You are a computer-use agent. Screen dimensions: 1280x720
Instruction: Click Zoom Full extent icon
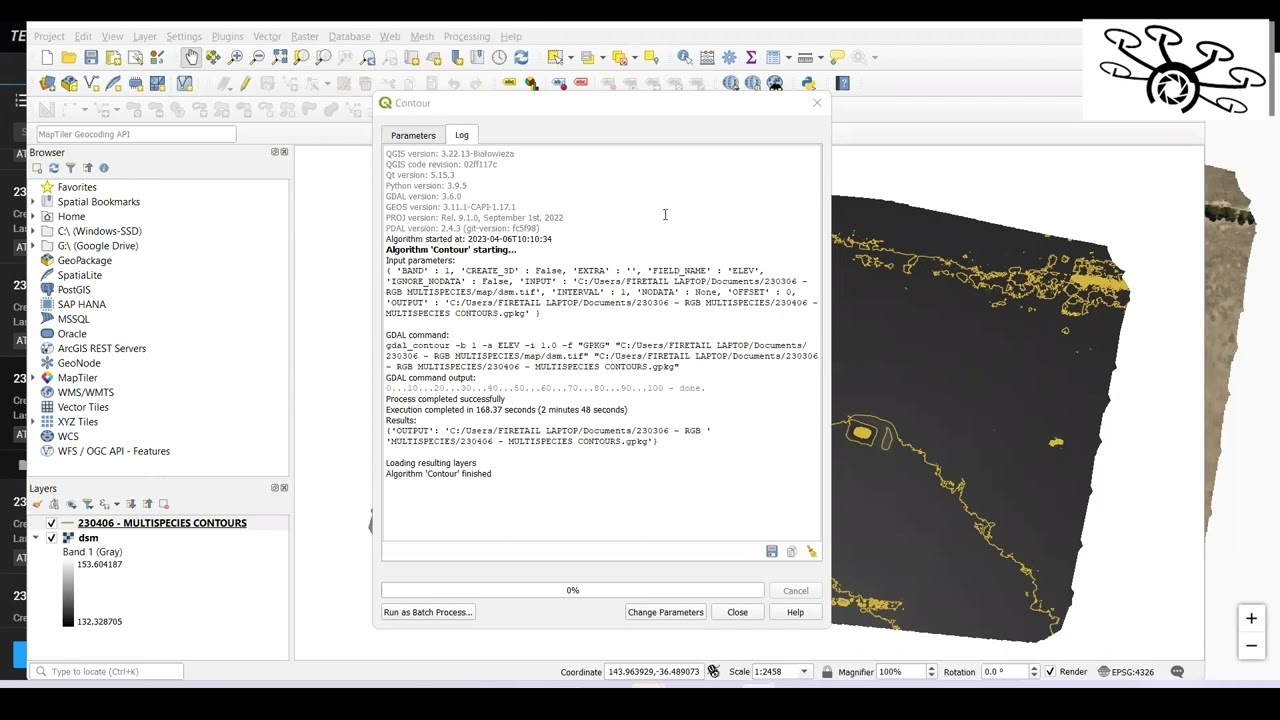(x=279, y=58)
